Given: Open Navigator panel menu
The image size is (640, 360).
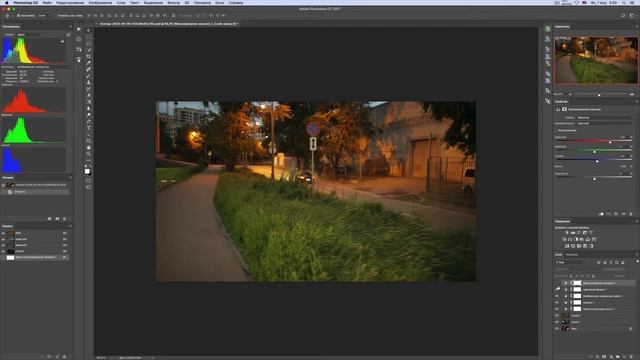Looking at the screenshot, I should [636, 27].
